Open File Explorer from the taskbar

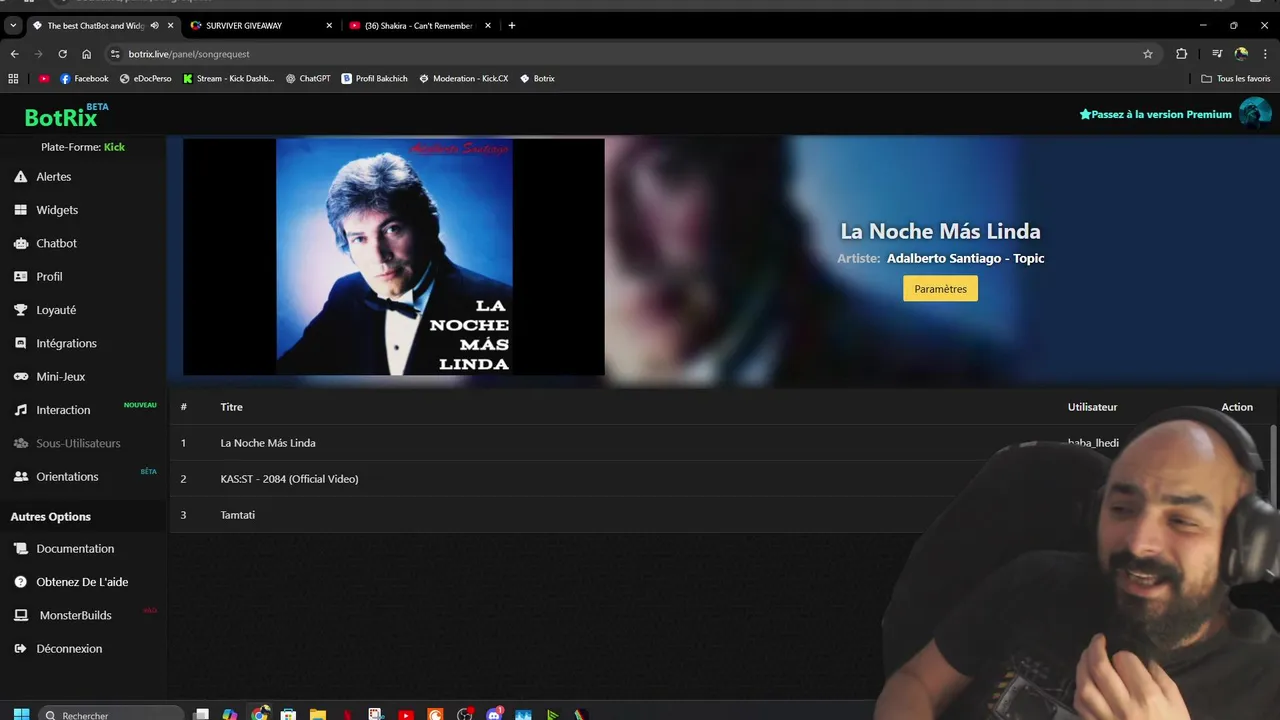(318, 715)
